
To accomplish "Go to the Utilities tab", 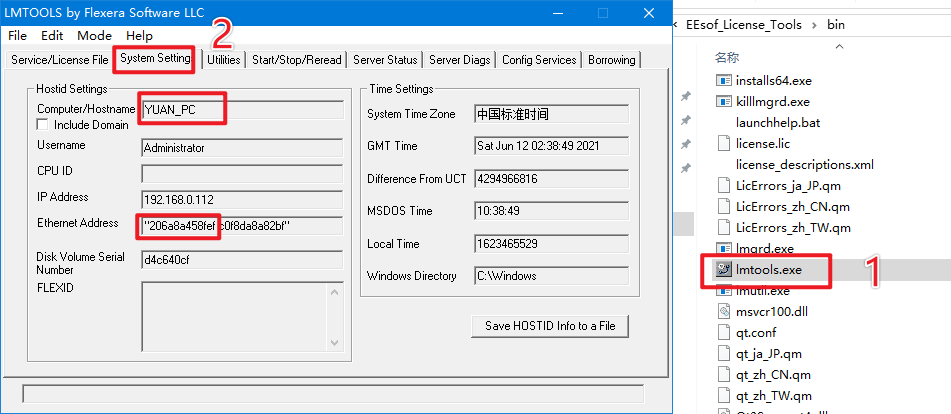I will point(224,59).
